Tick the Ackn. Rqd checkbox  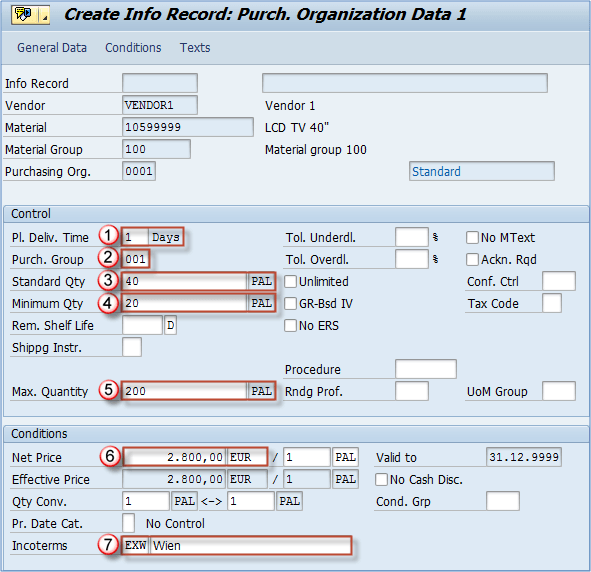472,260
